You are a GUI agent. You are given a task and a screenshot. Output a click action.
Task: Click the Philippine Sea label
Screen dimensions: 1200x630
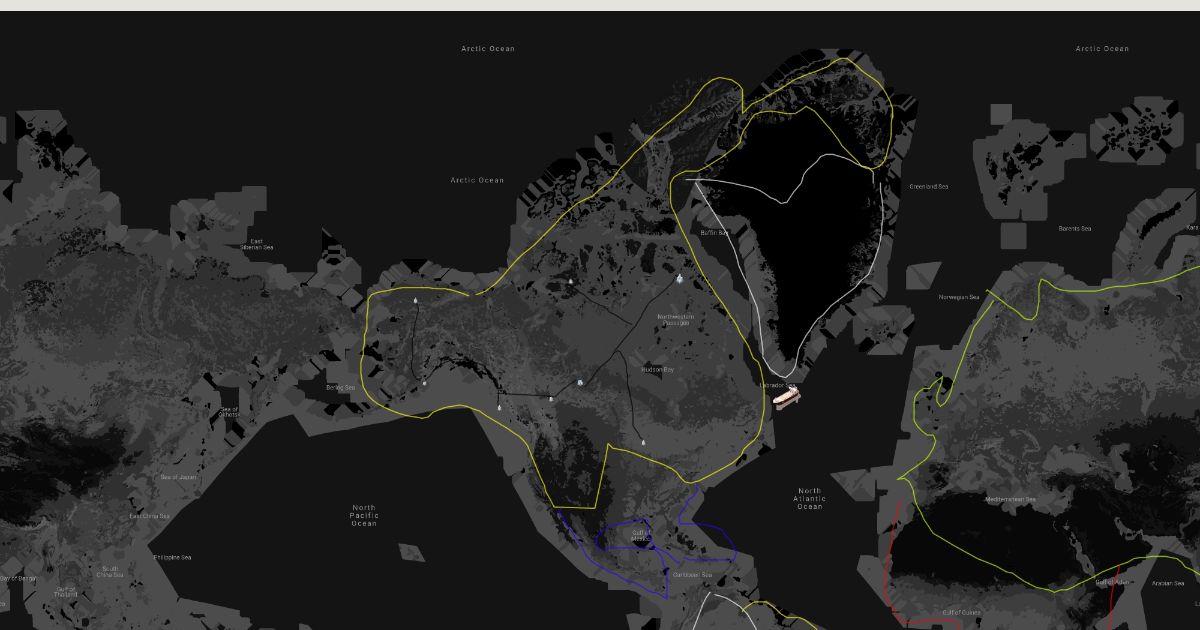coord(171,557)
